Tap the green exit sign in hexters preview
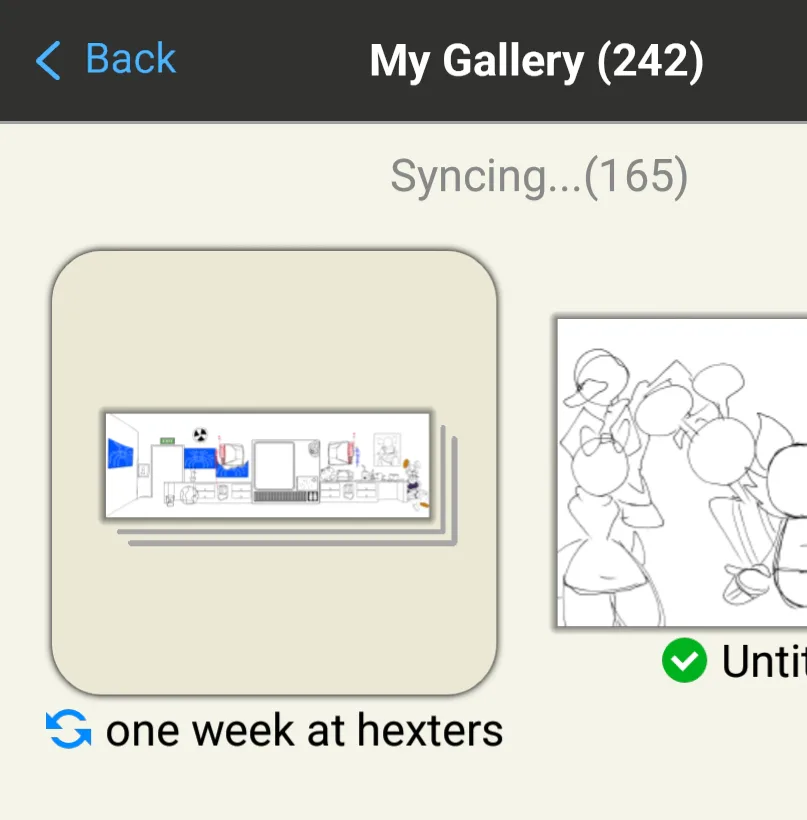The height and width of the screenshot is (820, 807). point(167,440)
